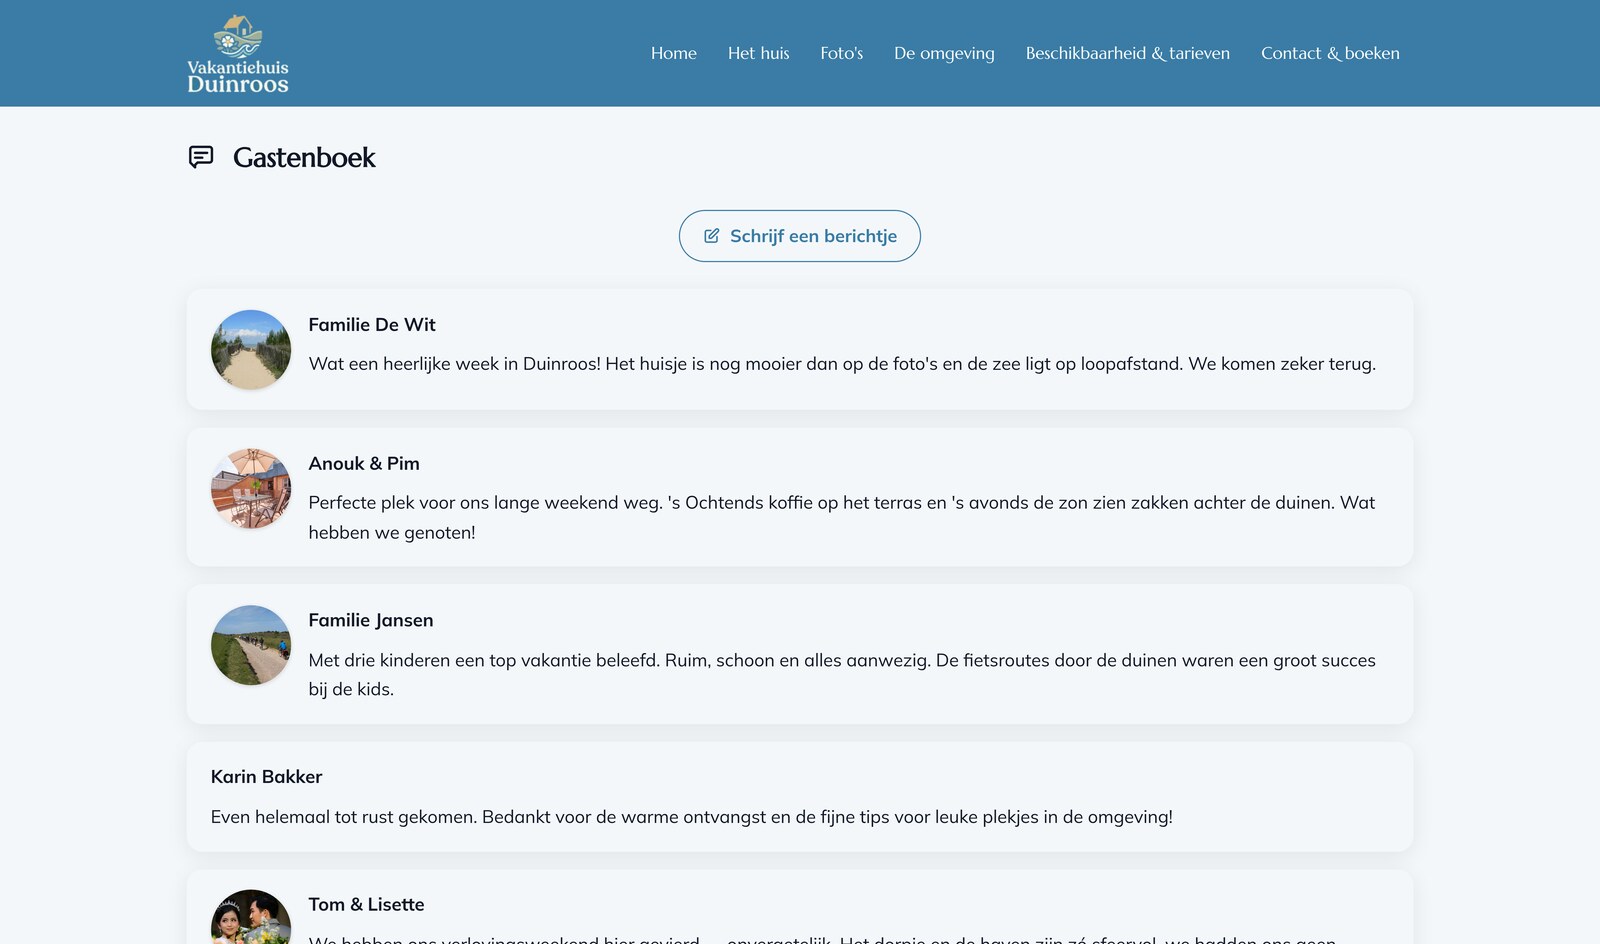
Task: Click Anouk & Pim's terrace avatar
Action: pyautogui.click(x=251, y=488)
